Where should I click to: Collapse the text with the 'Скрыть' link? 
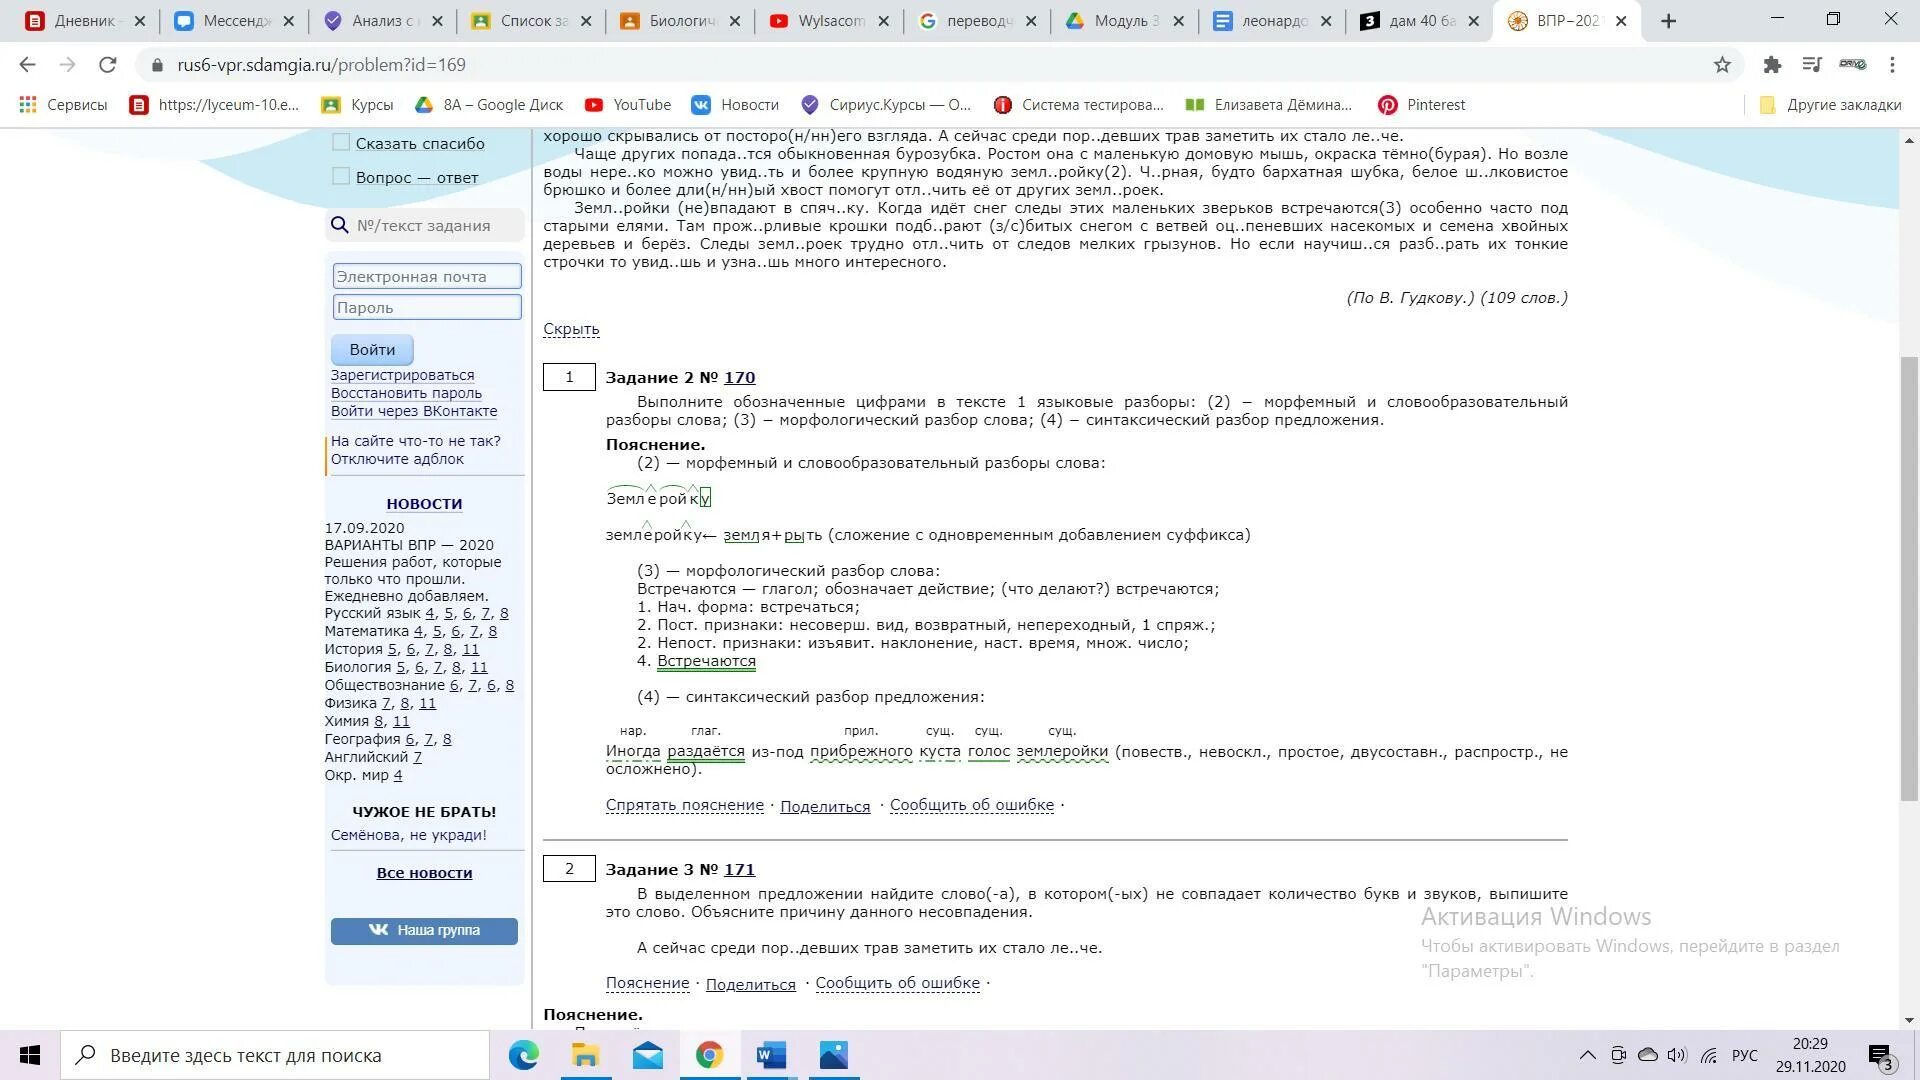coord(571,329)
